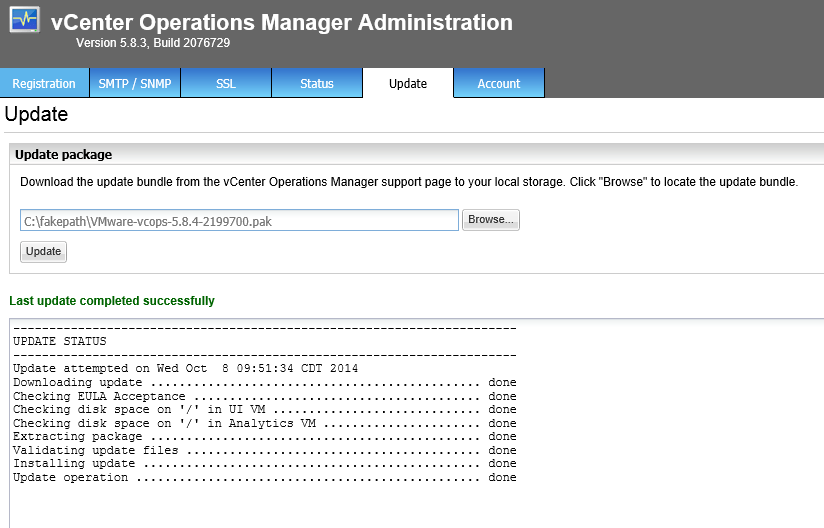Click the 'Update attempted on Wed Oct 8' line
The height and width of the screenshot is (528, 824).
[186, 368]
